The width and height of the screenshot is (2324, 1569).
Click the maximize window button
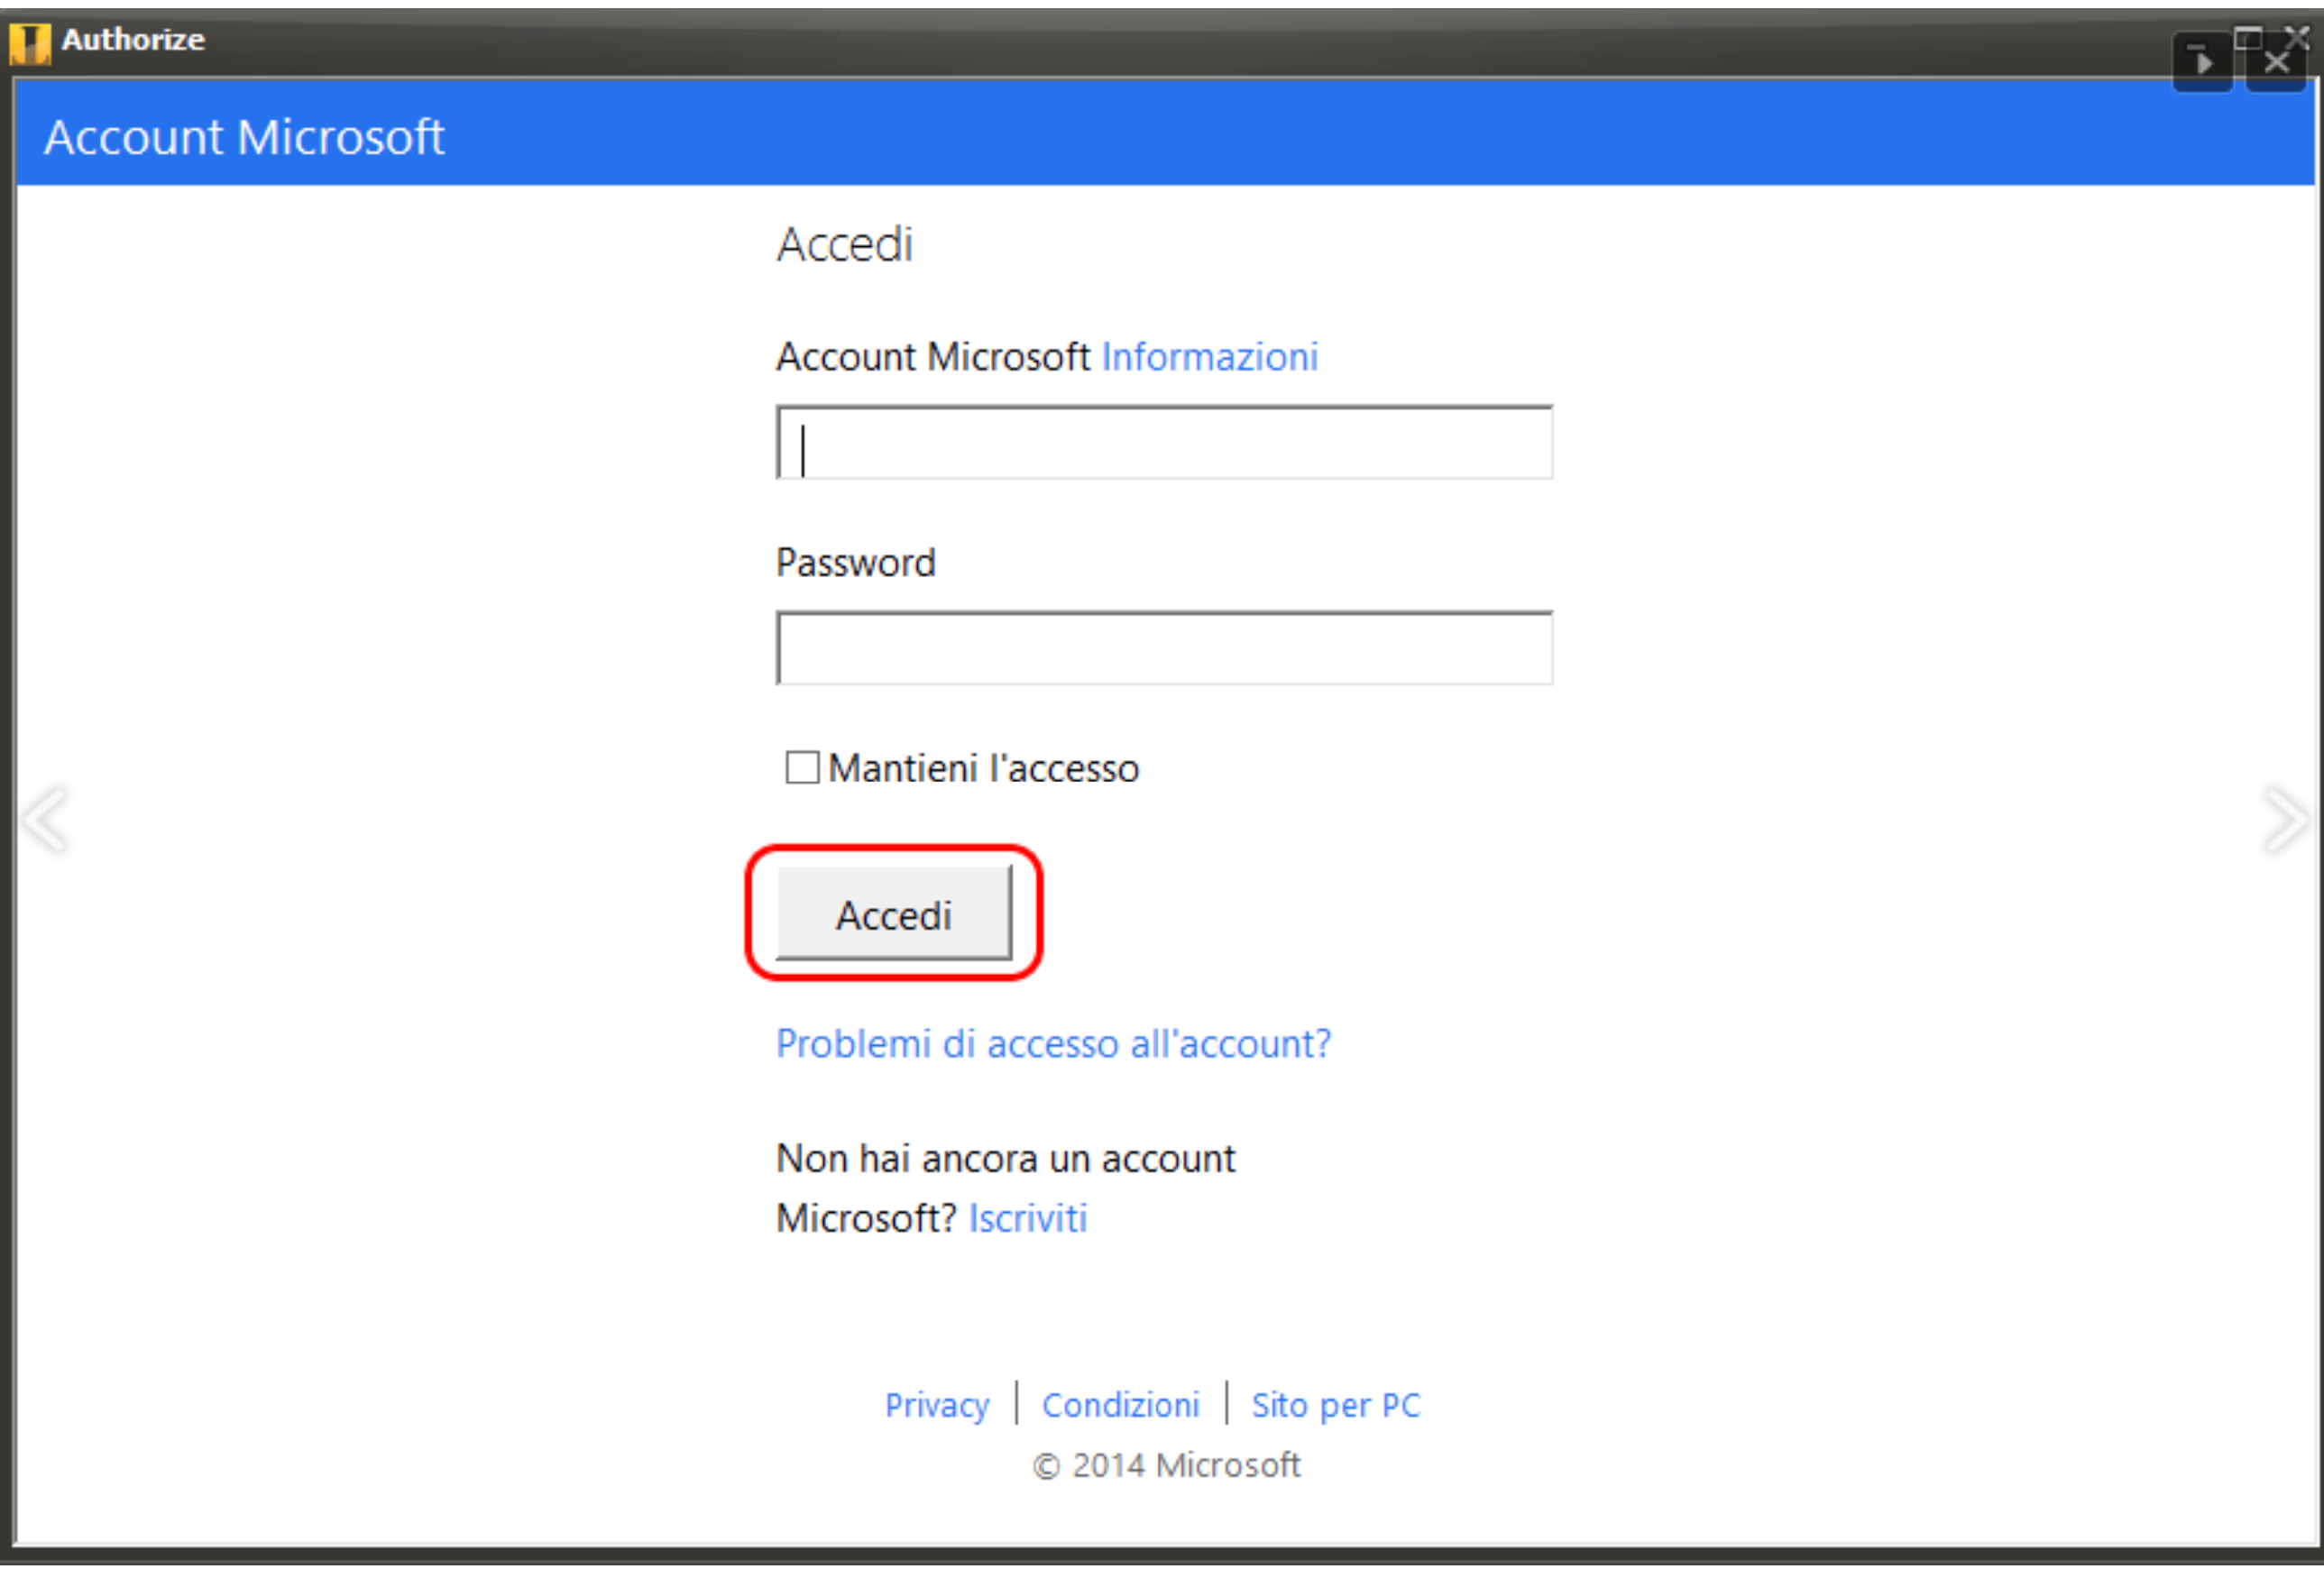[x=2248, y=38]
